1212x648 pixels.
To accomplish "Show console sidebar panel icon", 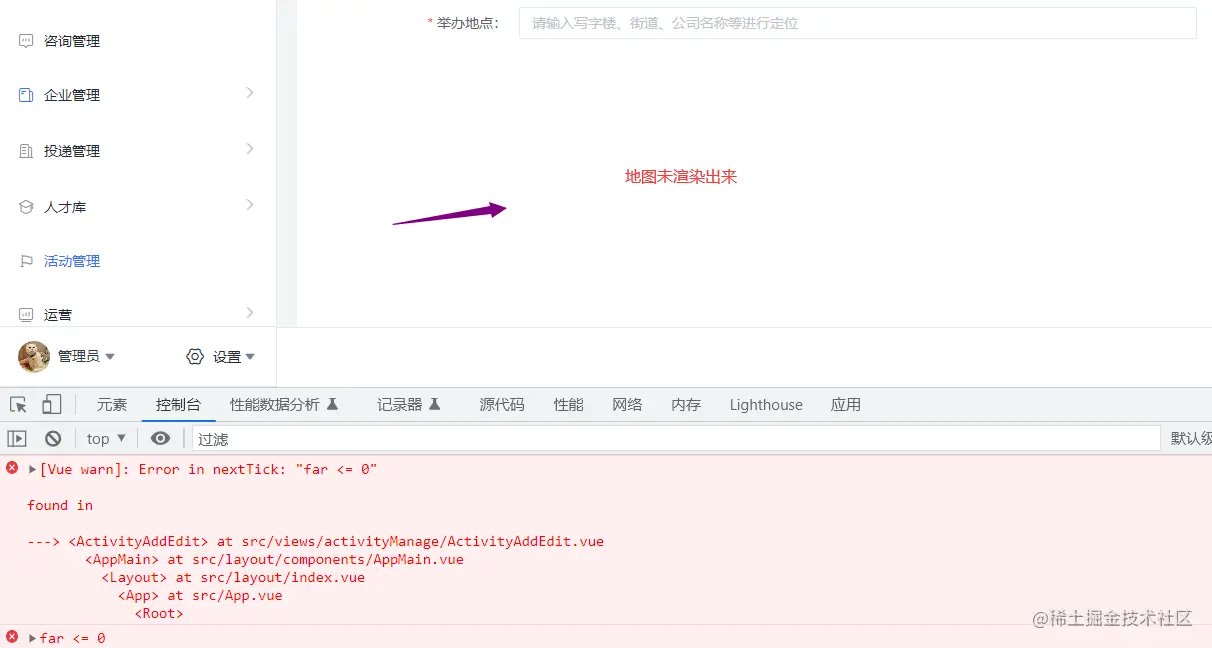I will click(x=17, y=438).
